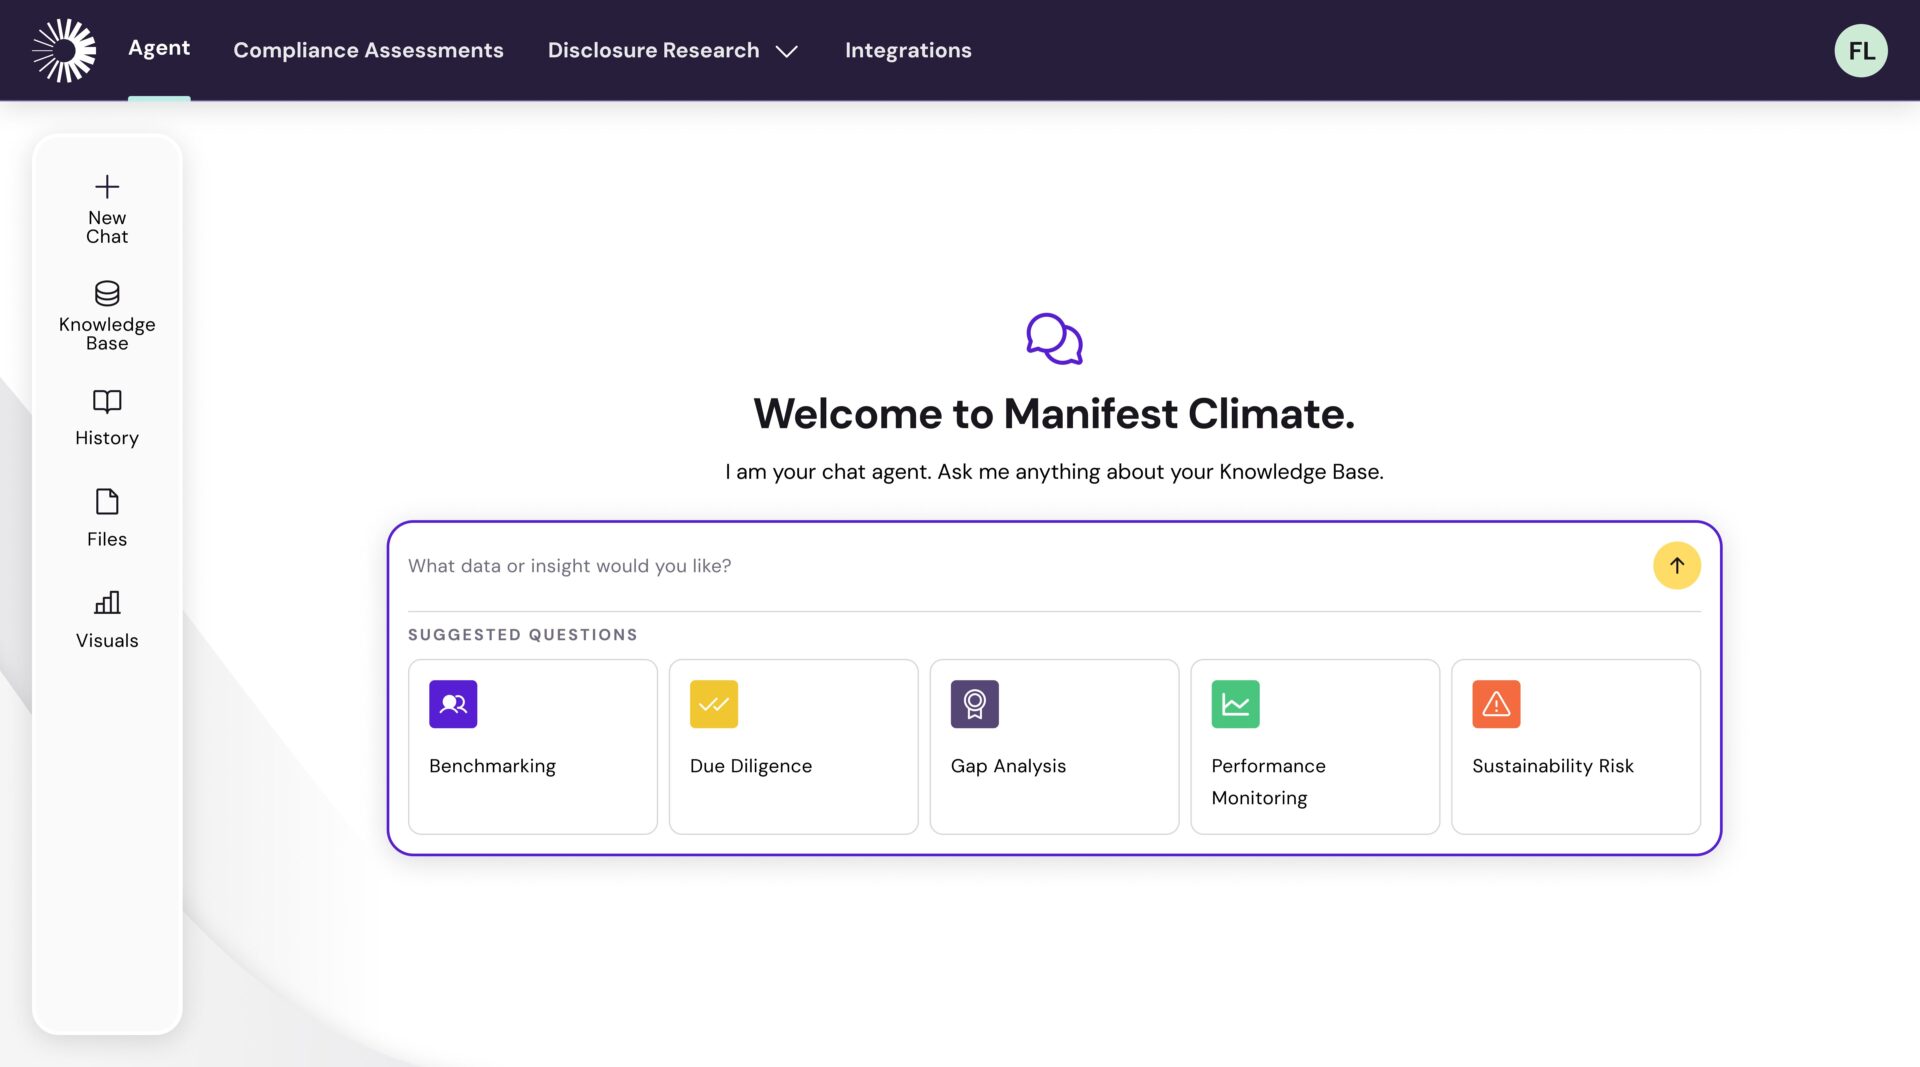Select the Agent tab in the navbar
Screen dimensions: 1920x1067
(158, 47)
